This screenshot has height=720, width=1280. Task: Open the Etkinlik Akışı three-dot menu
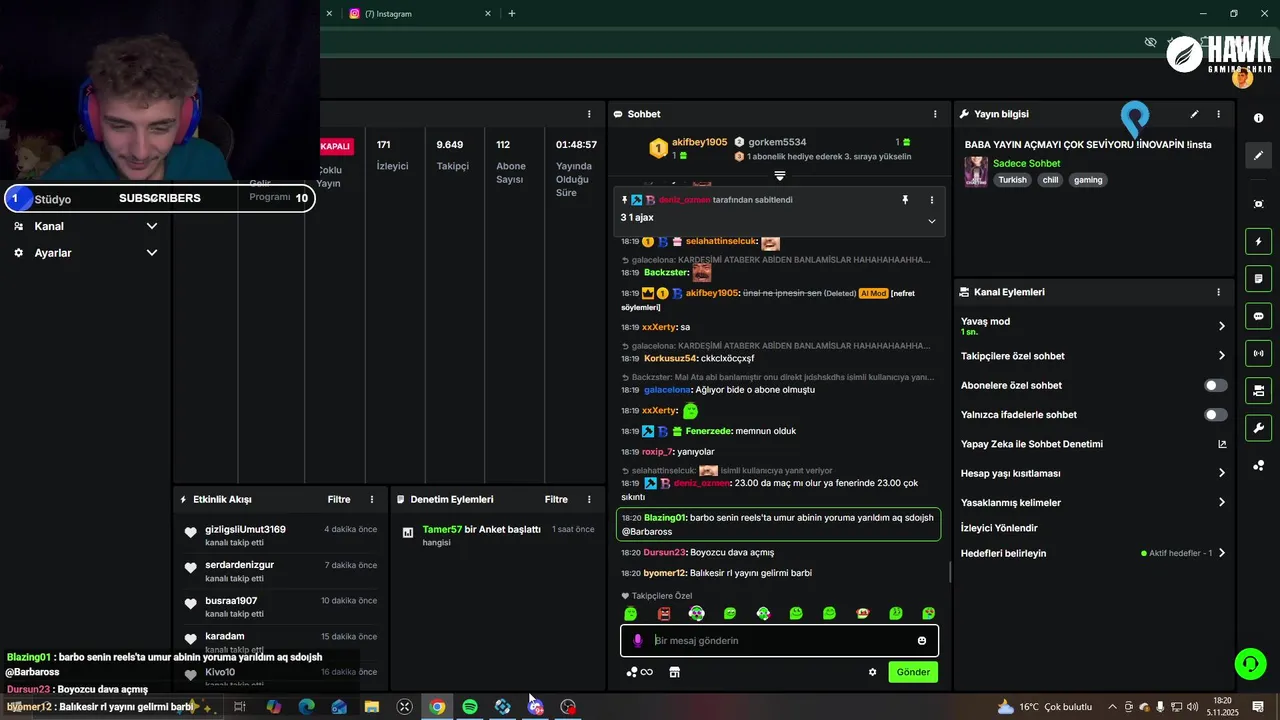click(372, 499)
